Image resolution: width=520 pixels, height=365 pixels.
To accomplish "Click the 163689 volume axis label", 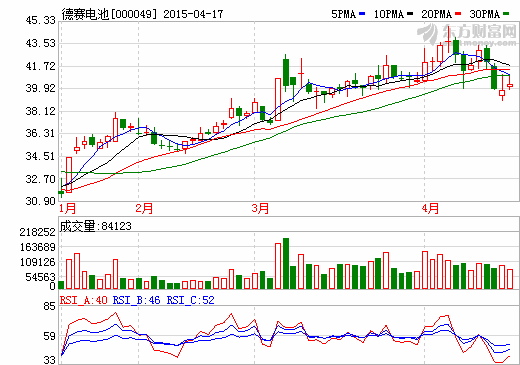I will [37, 247].
